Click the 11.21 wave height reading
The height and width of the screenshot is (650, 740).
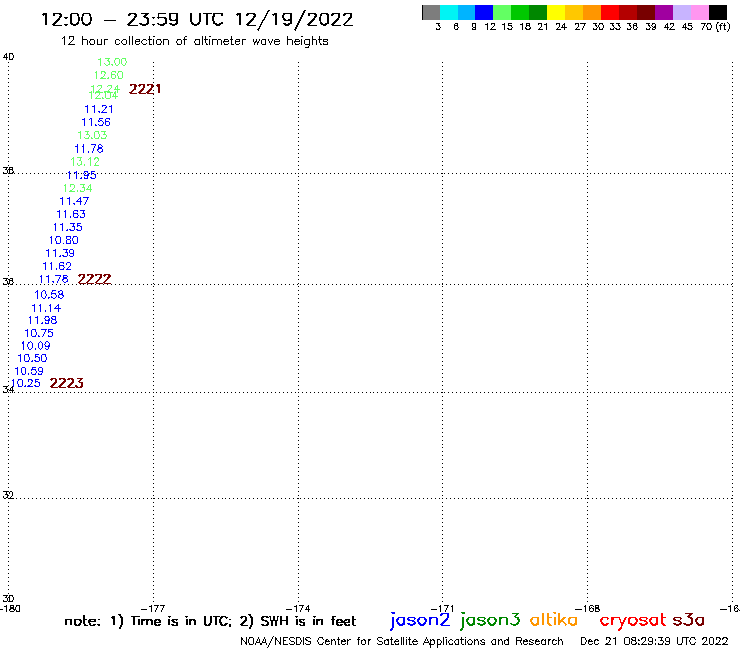pos(99,109)
